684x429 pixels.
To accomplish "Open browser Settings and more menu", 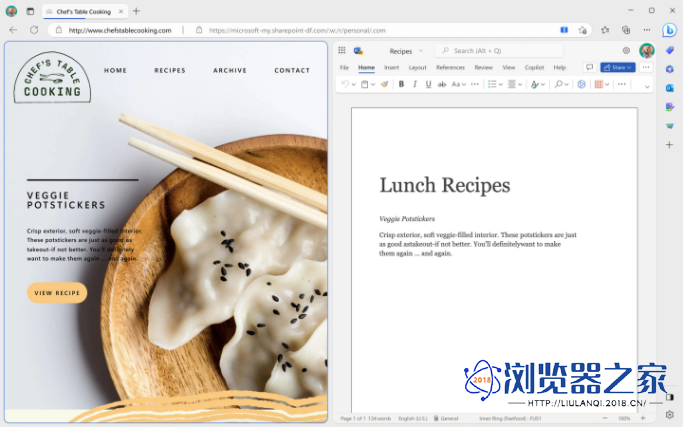I will pos(647,30).
